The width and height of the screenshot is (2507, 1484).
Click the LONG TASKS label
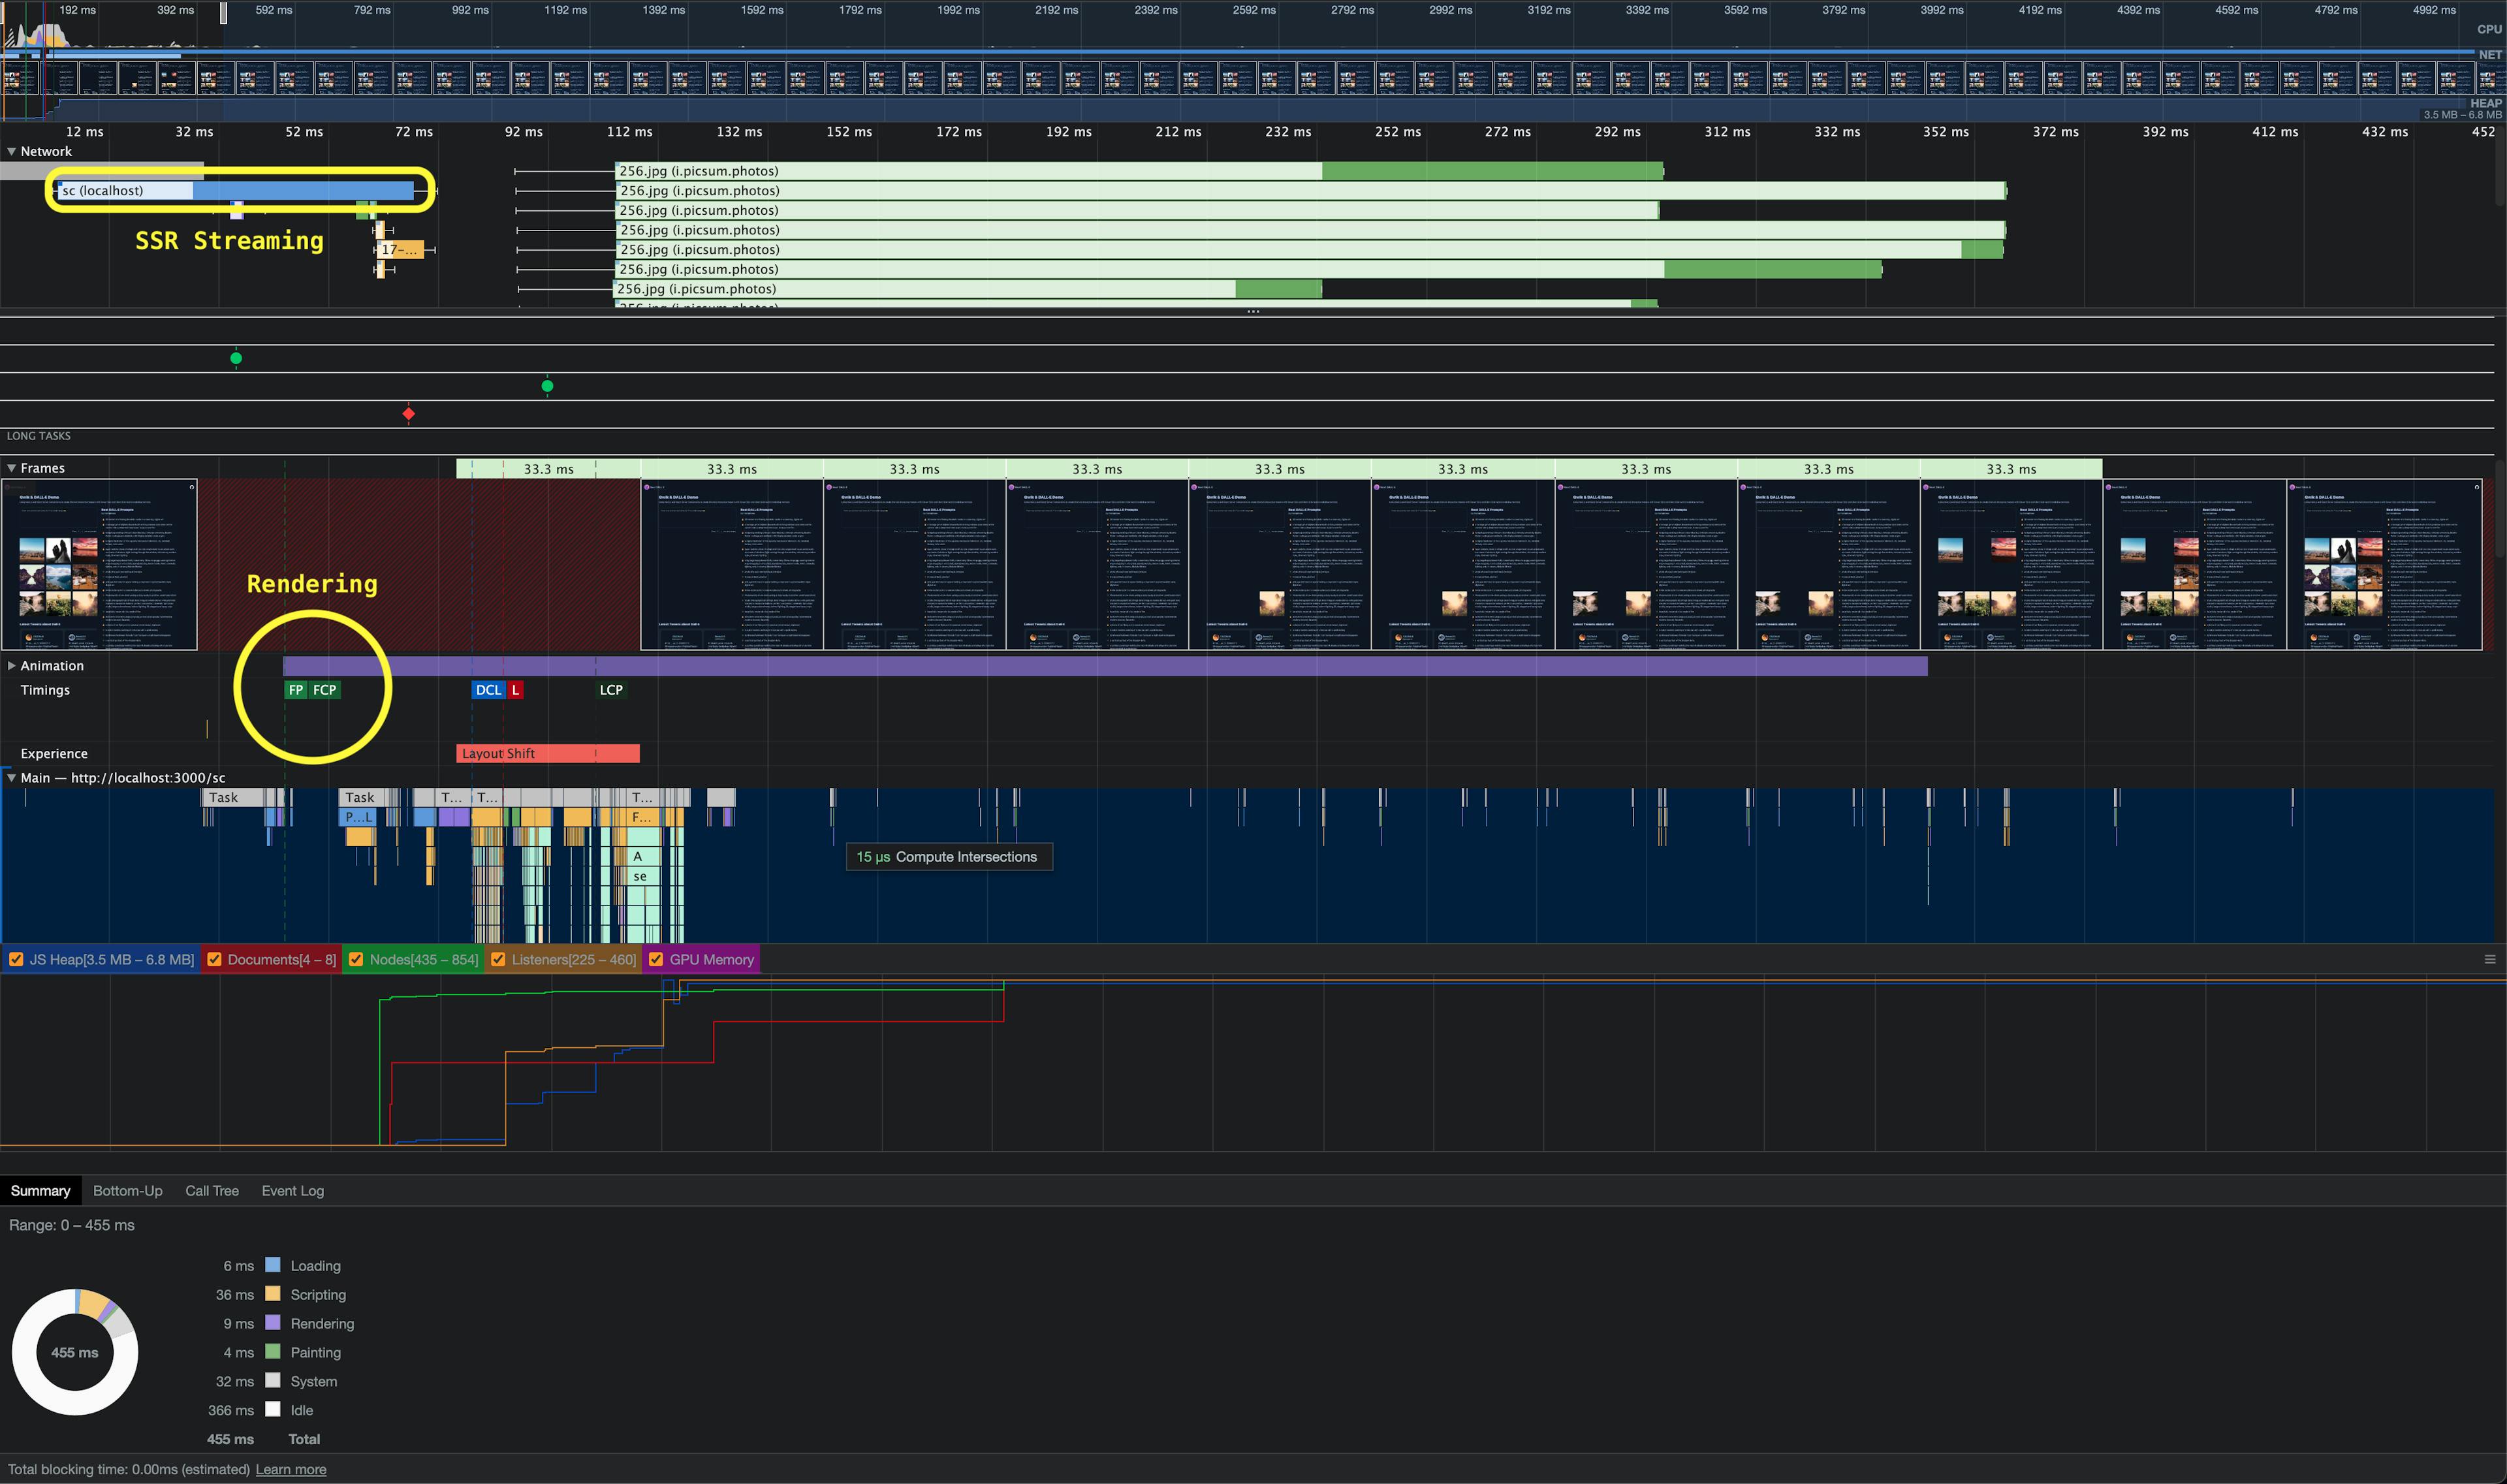tap(39, 436)
